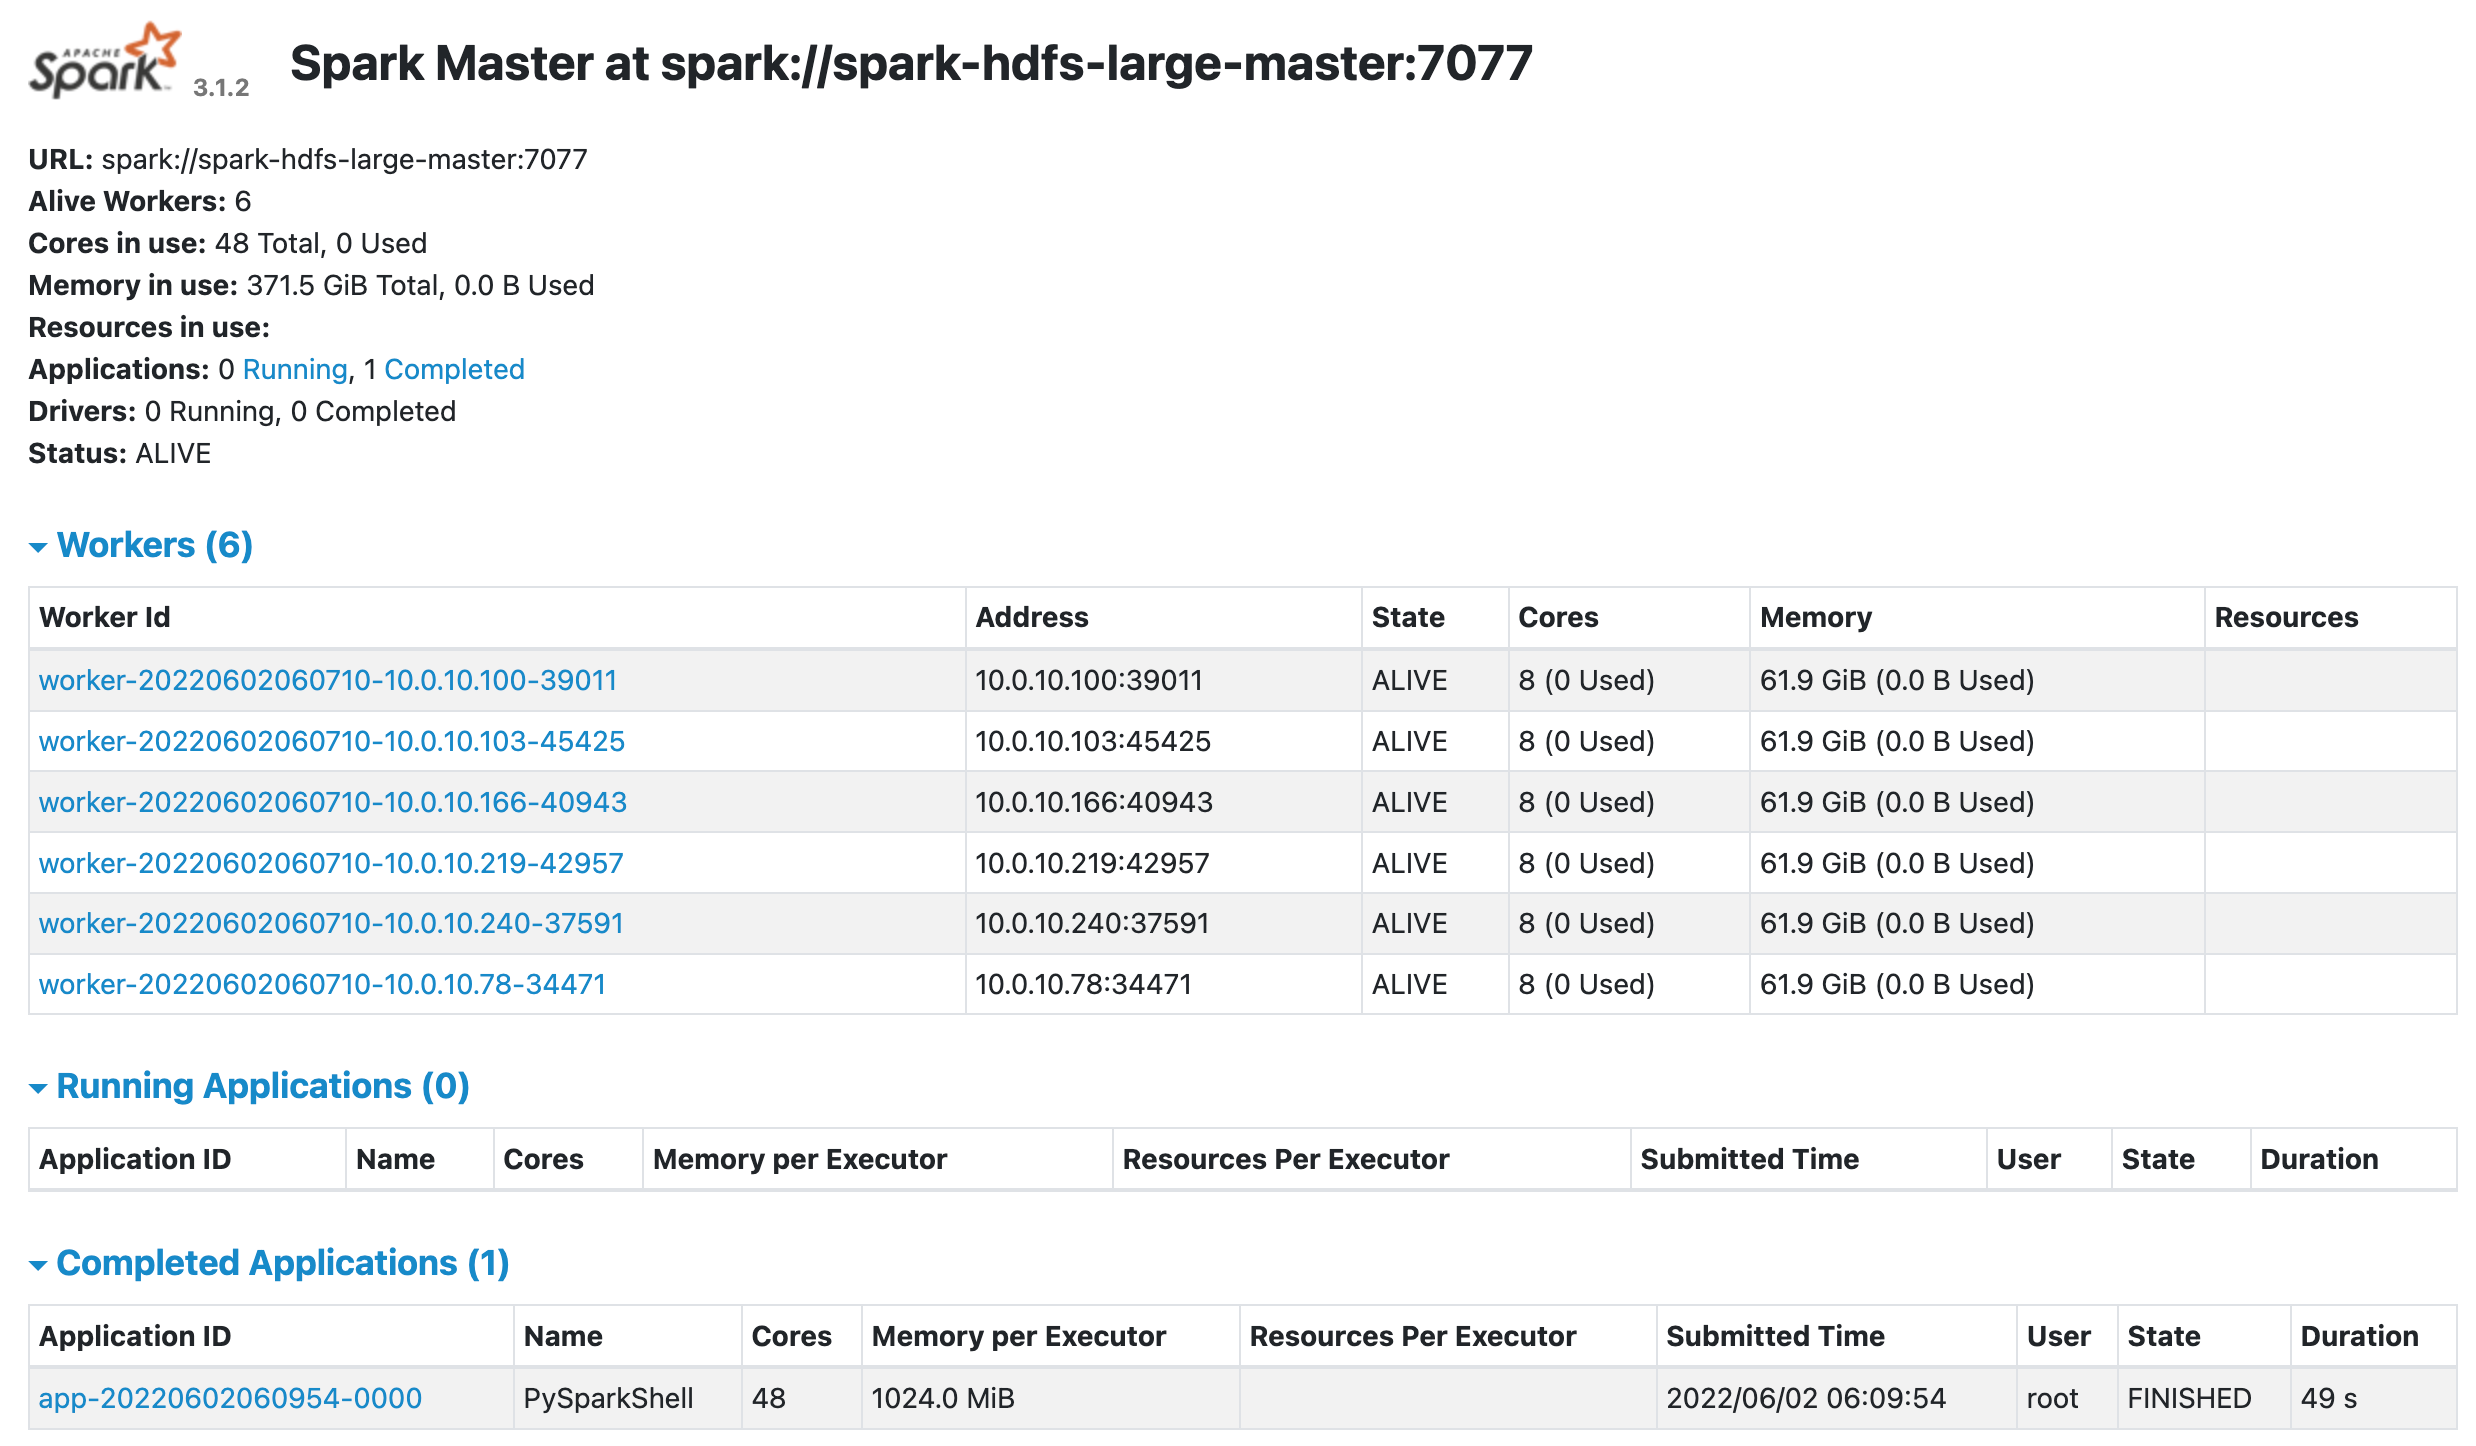This screenshot has height=1446, width=2476.
Task: Open worker 10.0.10.240-37591 link
Action: pos(331,923)
